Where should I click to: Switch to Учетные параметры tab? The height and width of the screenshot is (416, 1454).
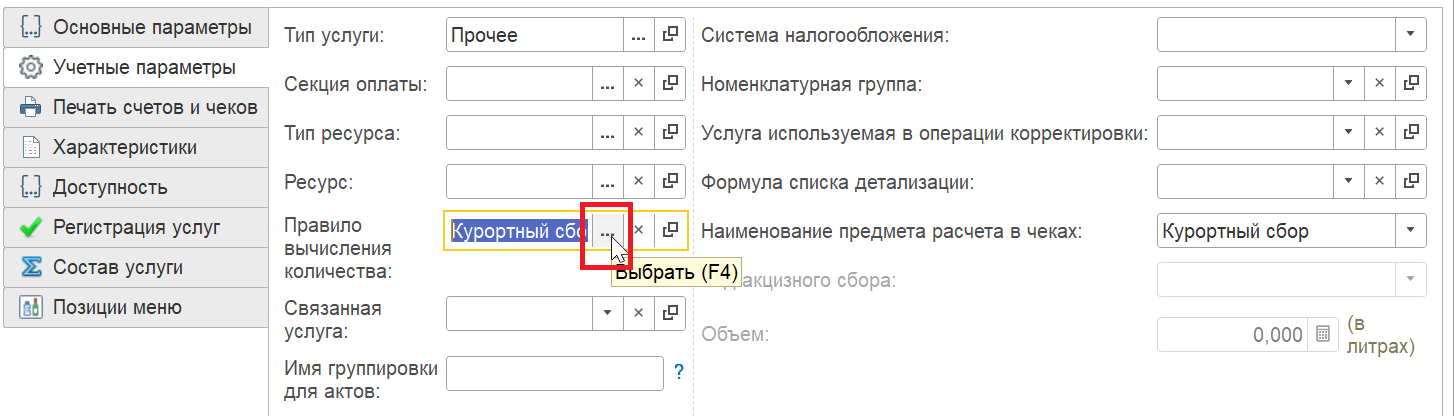136,68
